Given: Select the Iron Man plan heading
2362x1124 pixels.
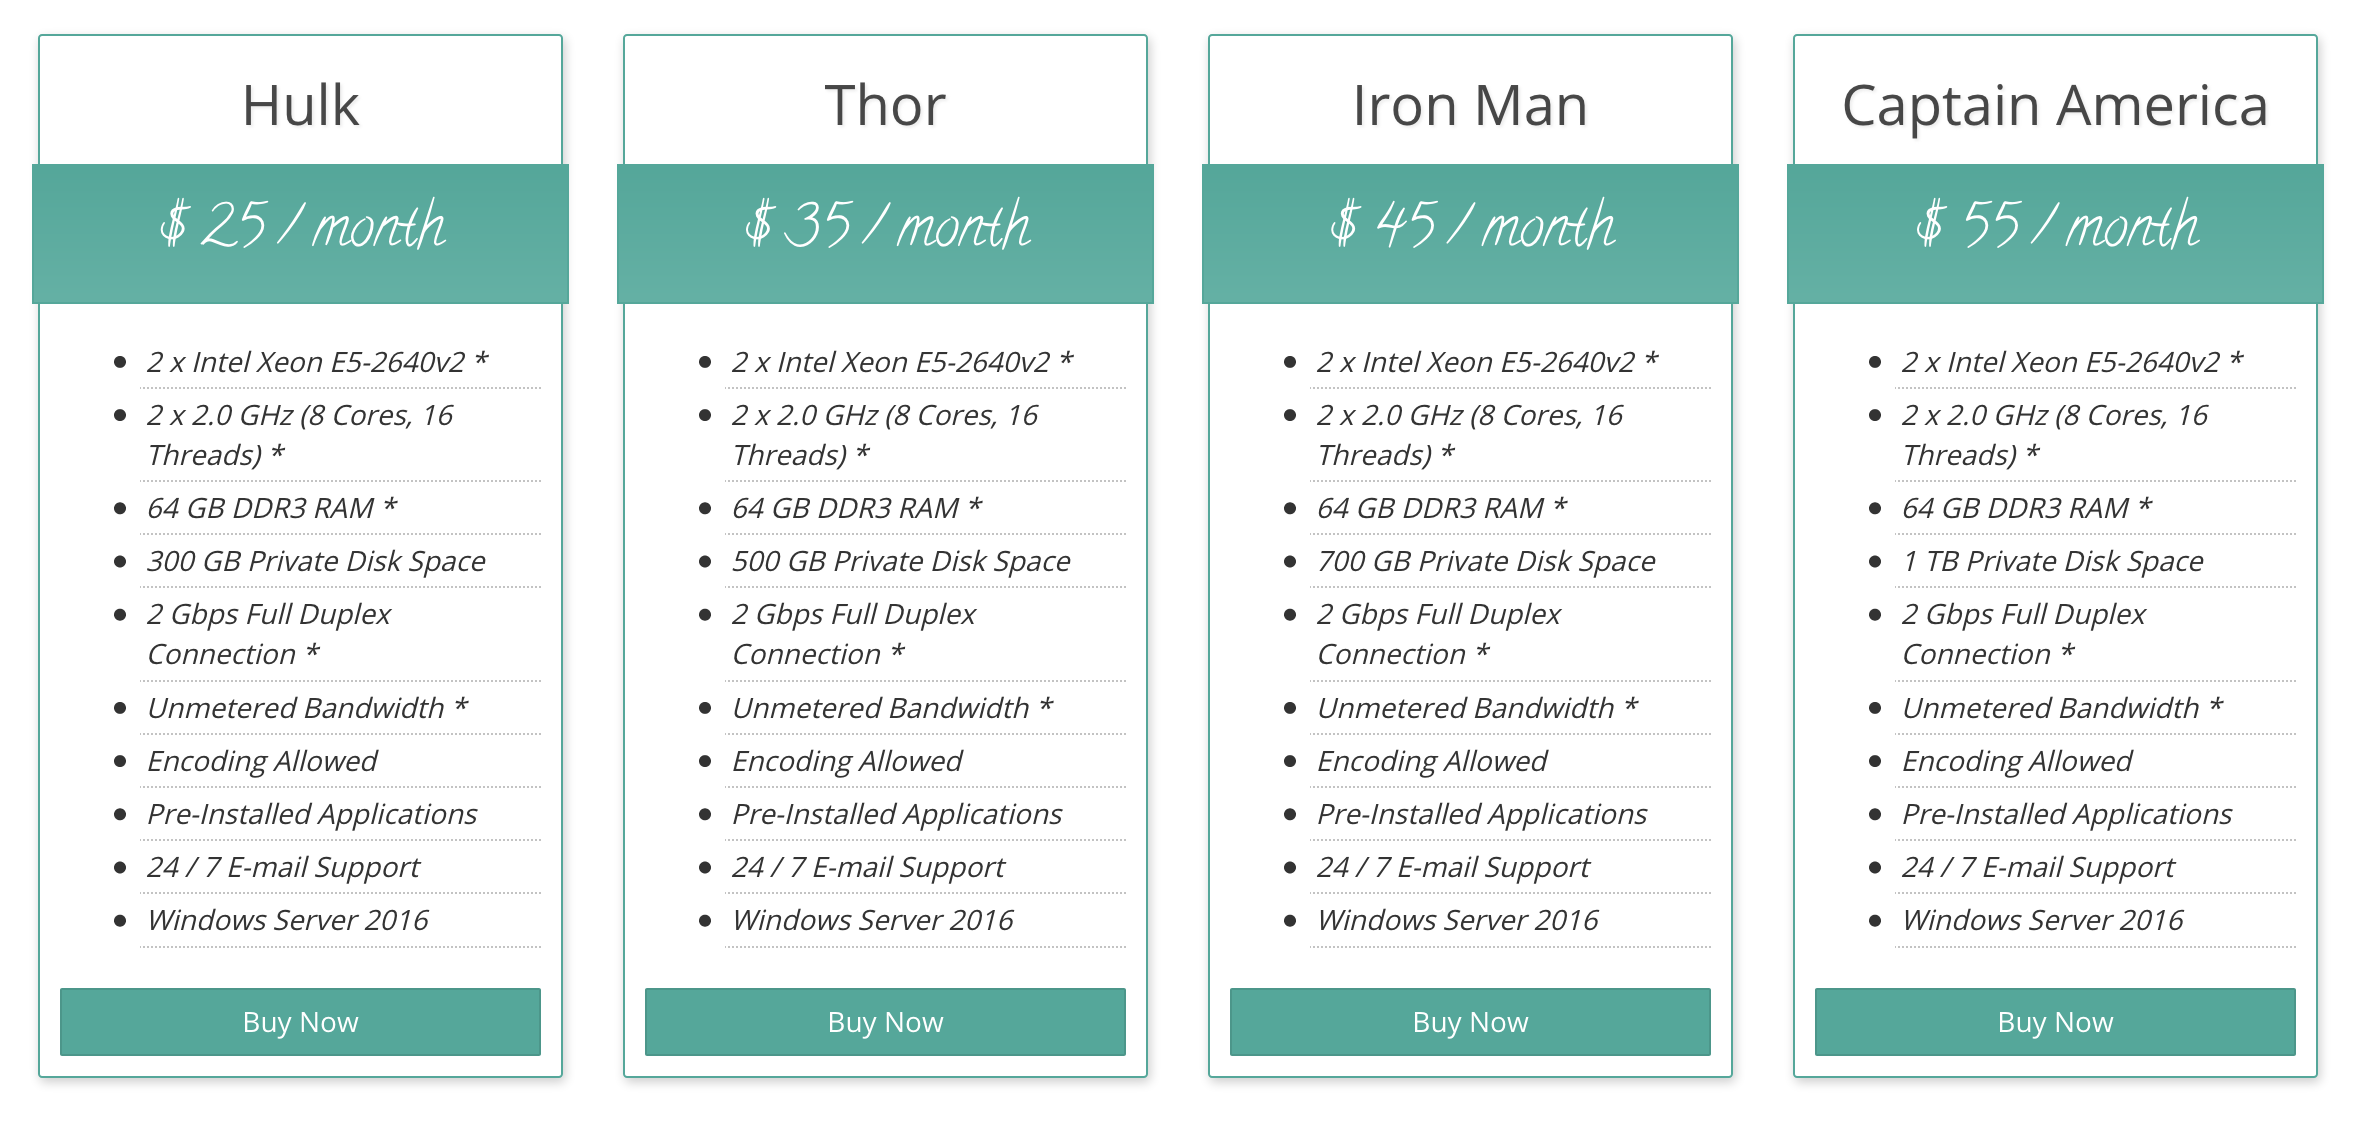Looking at the screenshot, I should click(1470, 105).
